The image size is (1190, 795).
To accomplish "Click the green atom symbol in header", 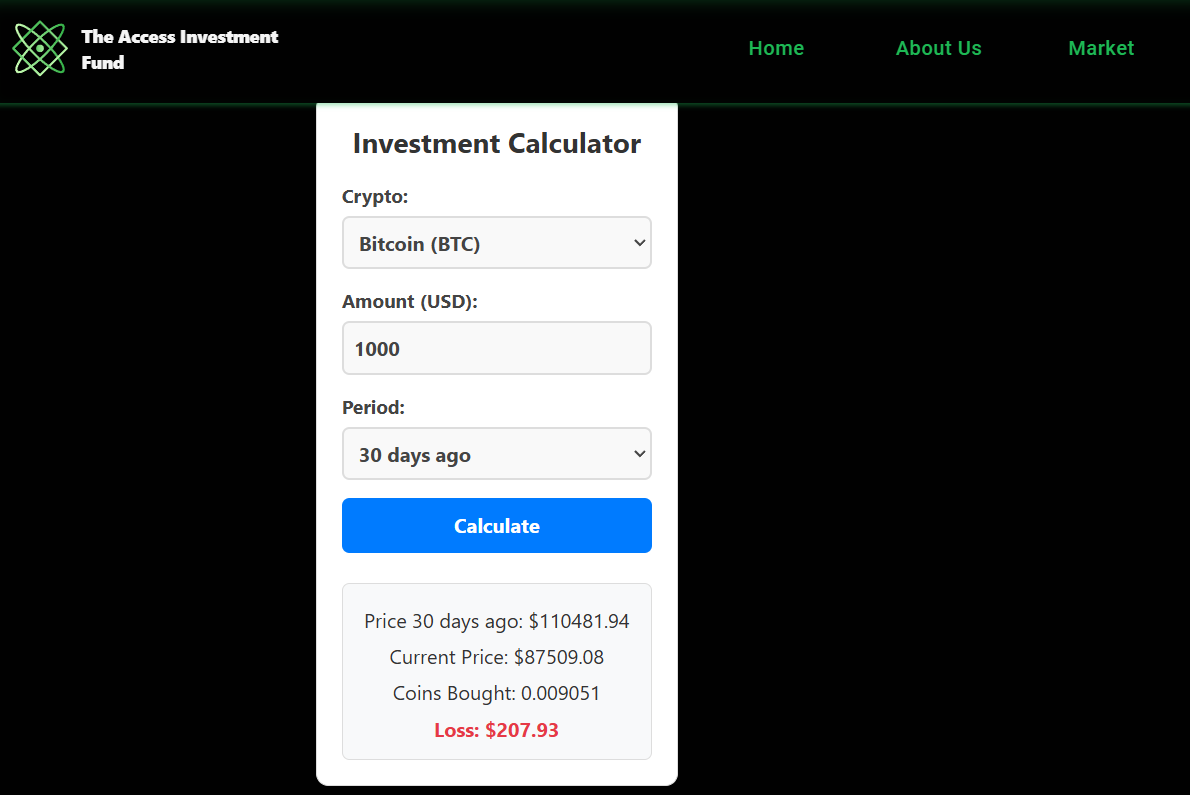I will pos(39,47).
